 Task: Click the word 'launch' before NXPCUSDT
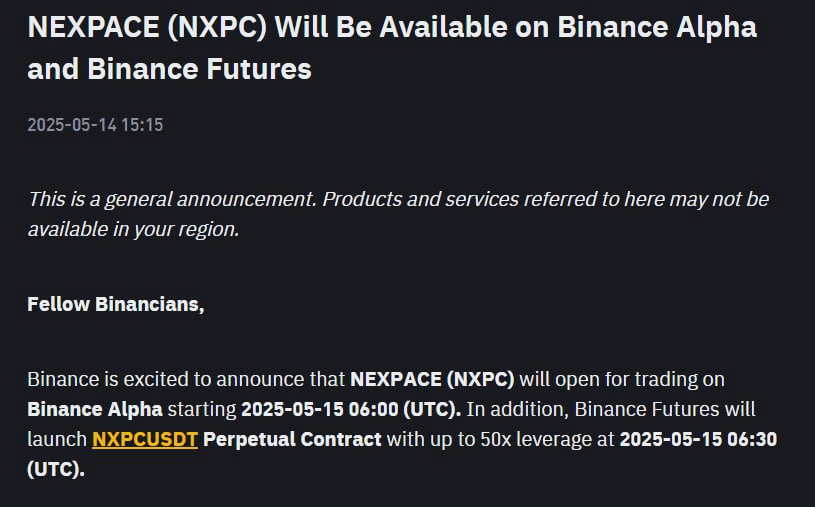(57, 439)
